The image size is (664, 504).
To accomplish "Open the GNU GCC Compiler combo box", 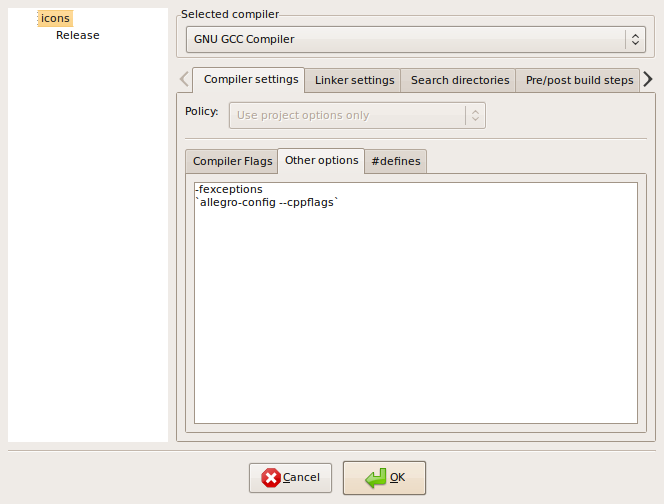I will [x=416, y=39].
